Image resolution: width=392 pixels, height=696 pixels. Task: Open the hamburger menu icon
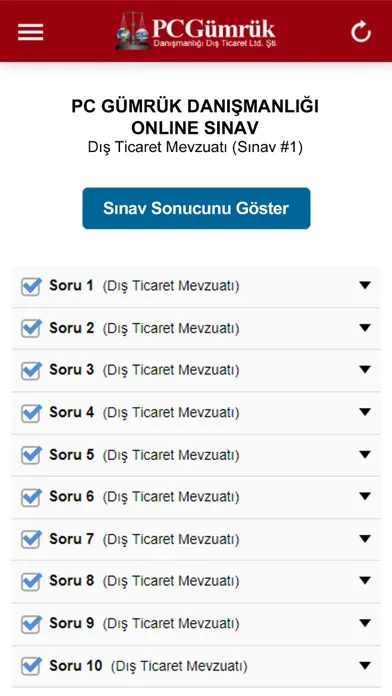coord(31,32)
